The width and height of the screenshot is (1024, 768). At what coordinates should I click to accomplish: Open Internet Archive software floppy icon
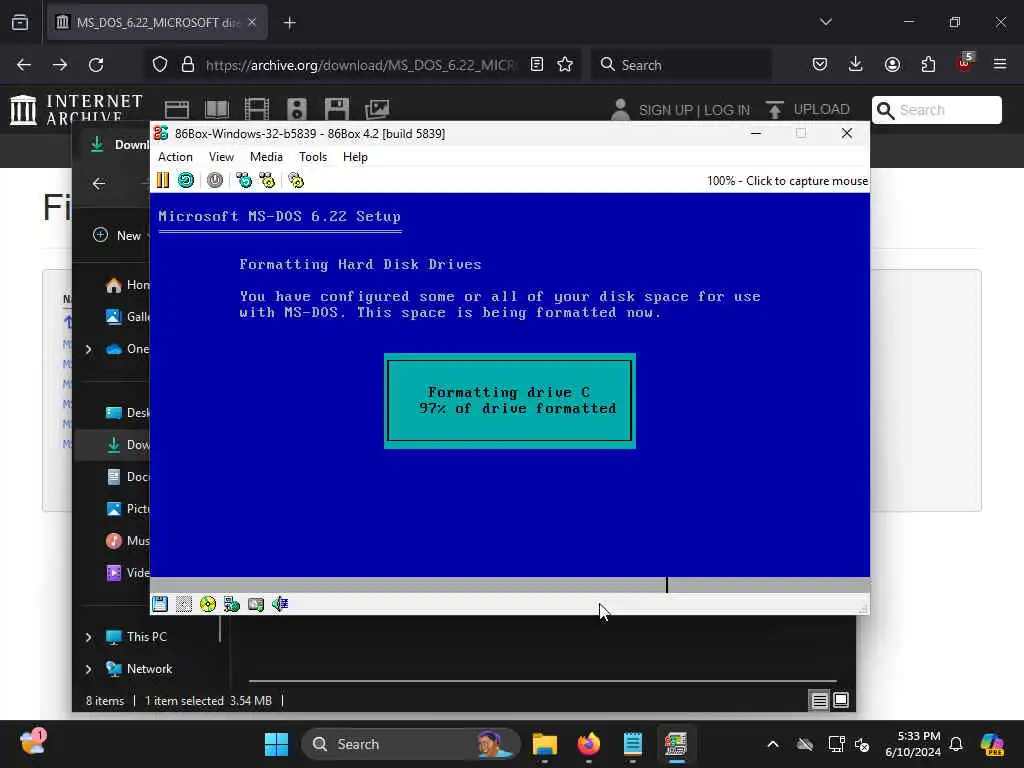337,109
